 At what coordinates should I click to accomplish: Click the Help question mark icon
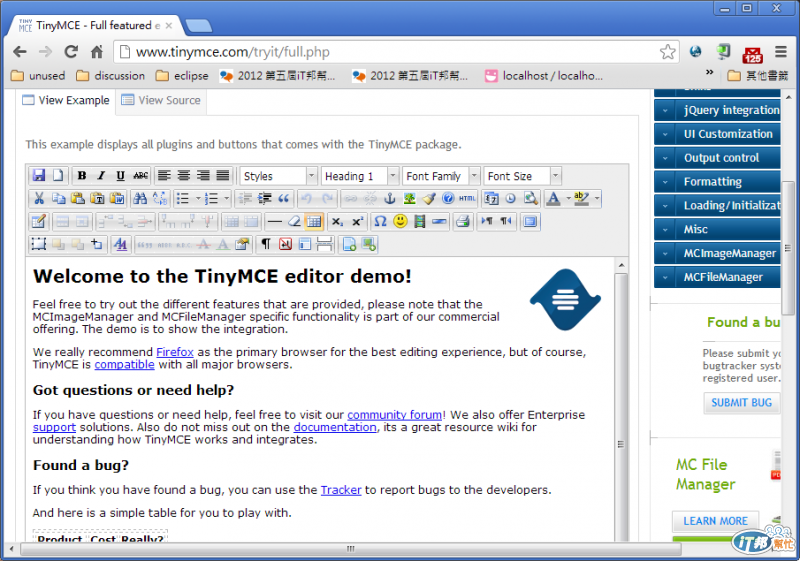pos(448,198)
